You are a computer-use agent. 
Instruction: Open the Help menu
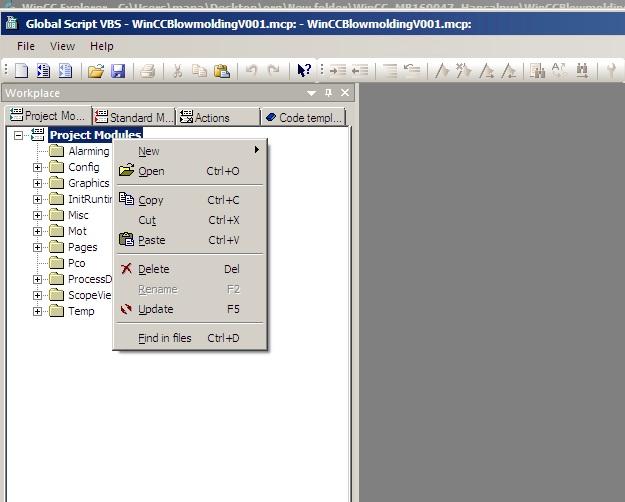pos(102,46)
